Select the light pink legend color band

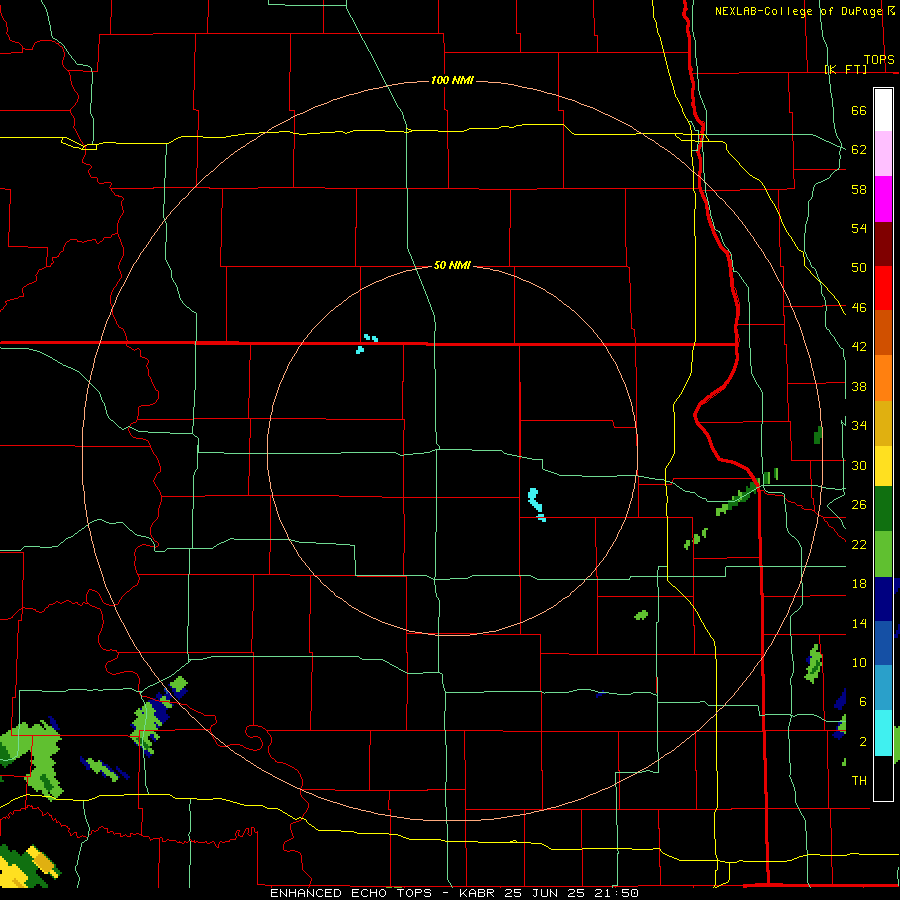tap(883, 154)
